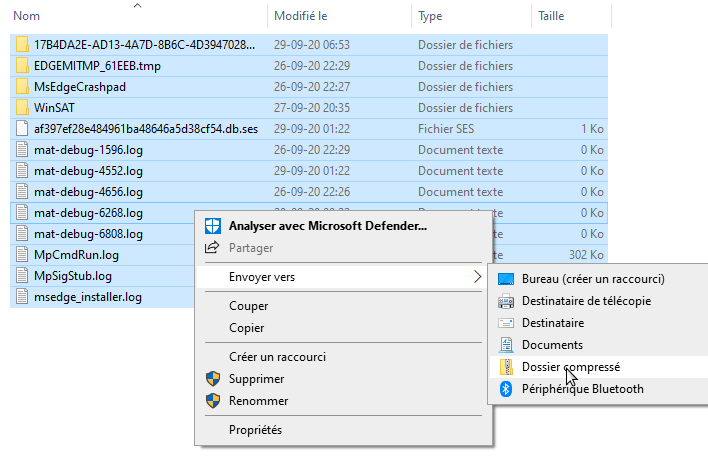The height and width of the screenshot is (456, 708).
Task: Select file name mat-debug-1596.log
Action: (x=88, y=150)
